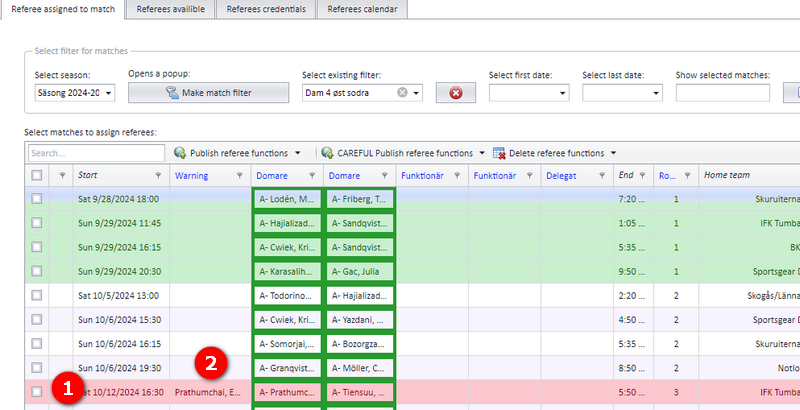Open filter pin icon of Start column

coord(158,175)
